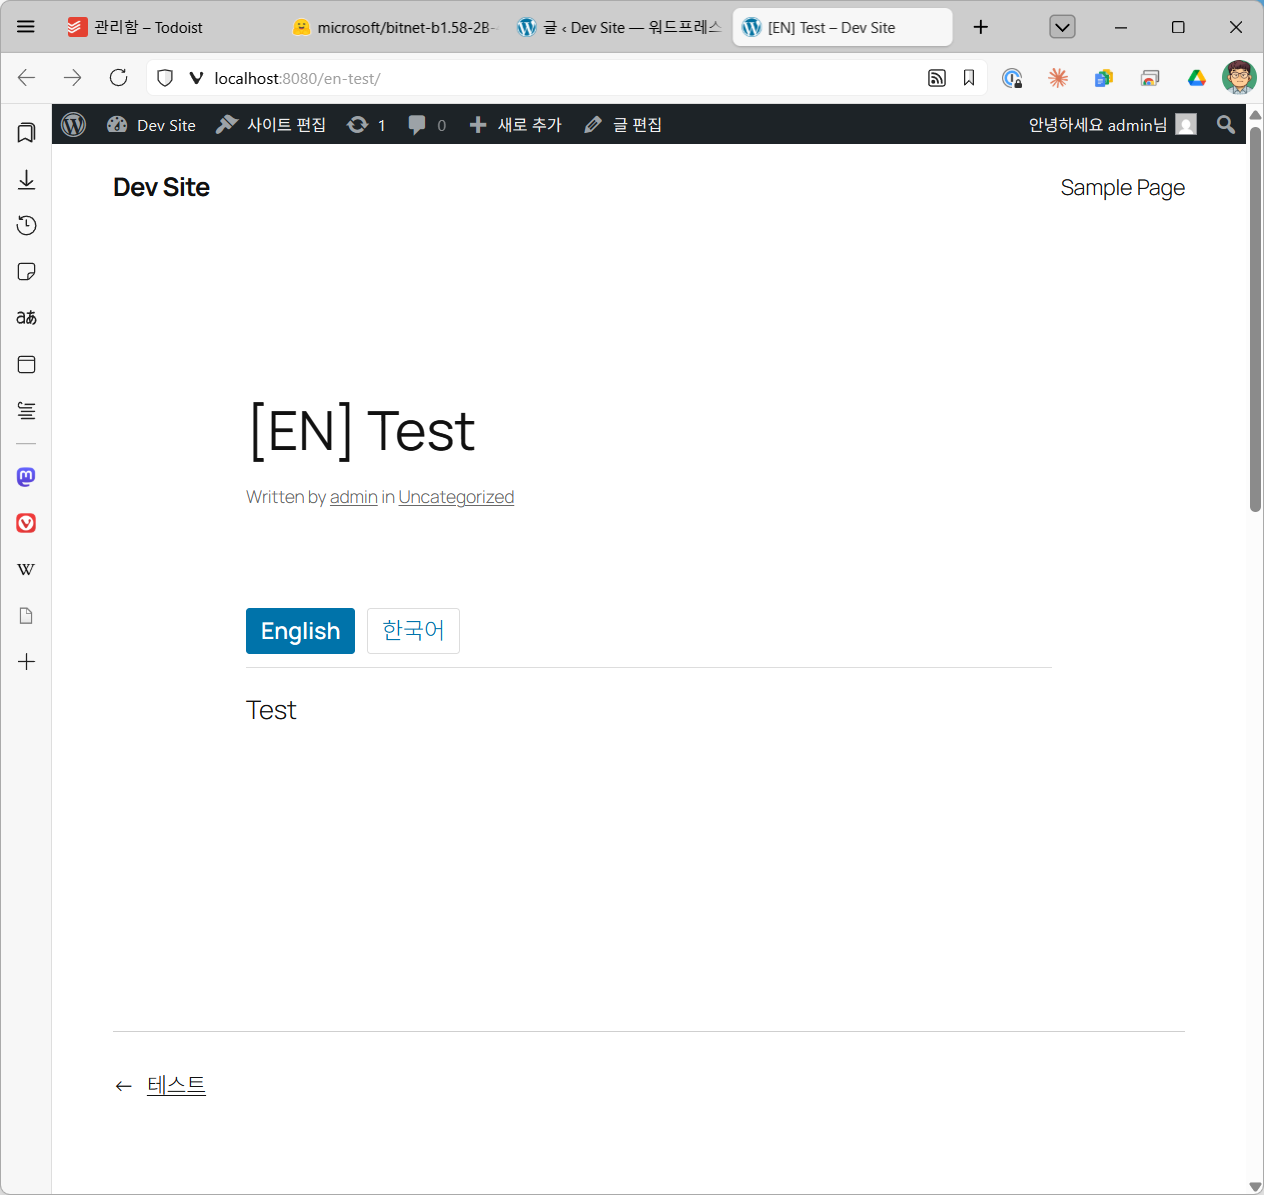
Task: Go back to the previous page
Action: [x=27, y=78]
